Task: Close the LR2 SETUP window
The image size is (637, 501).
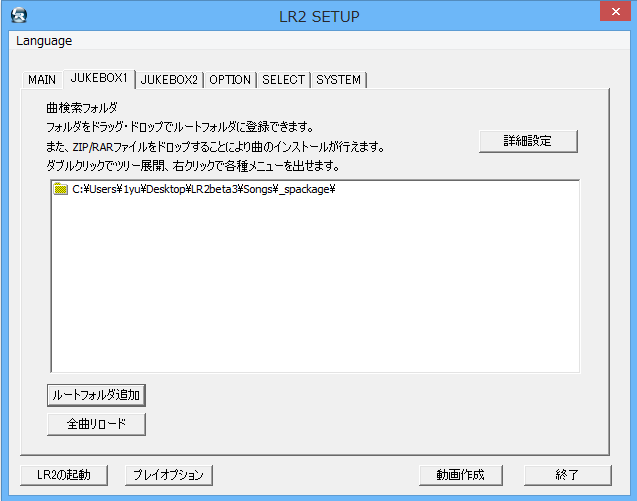Action: [x=615, y=11]
